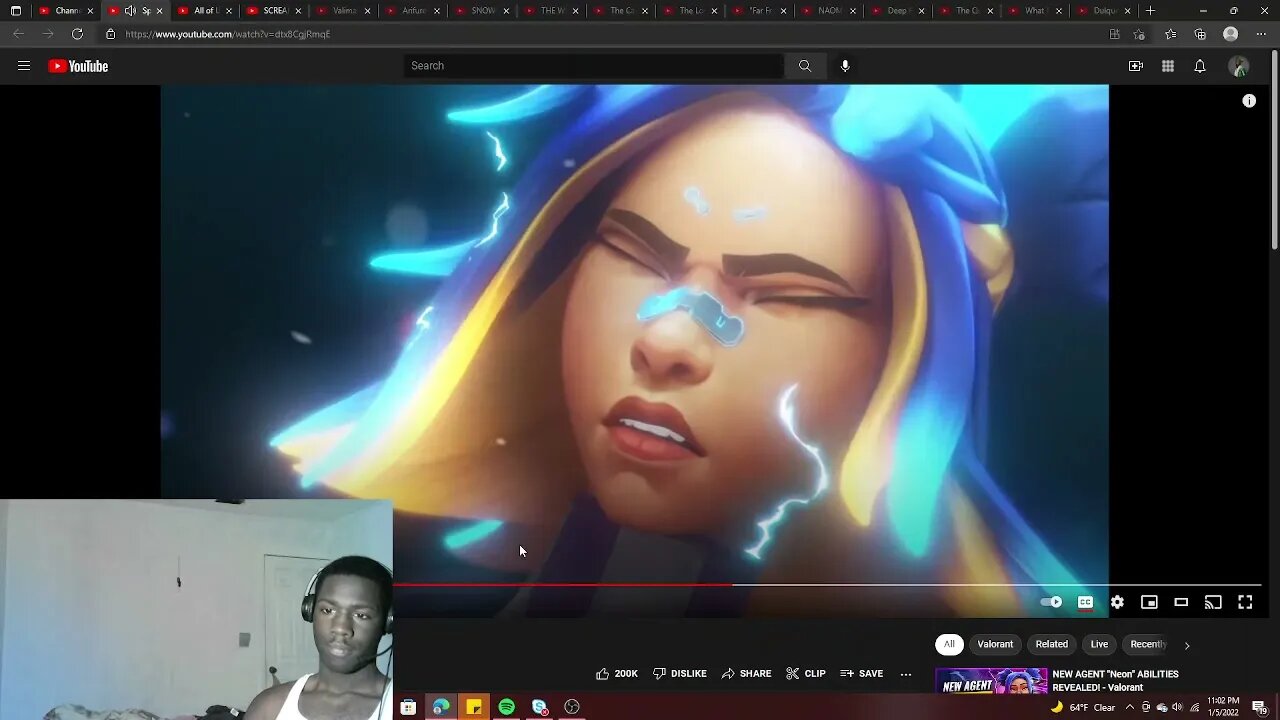
Task: Enter full screen mode
Action: (x=1245, y=602)
